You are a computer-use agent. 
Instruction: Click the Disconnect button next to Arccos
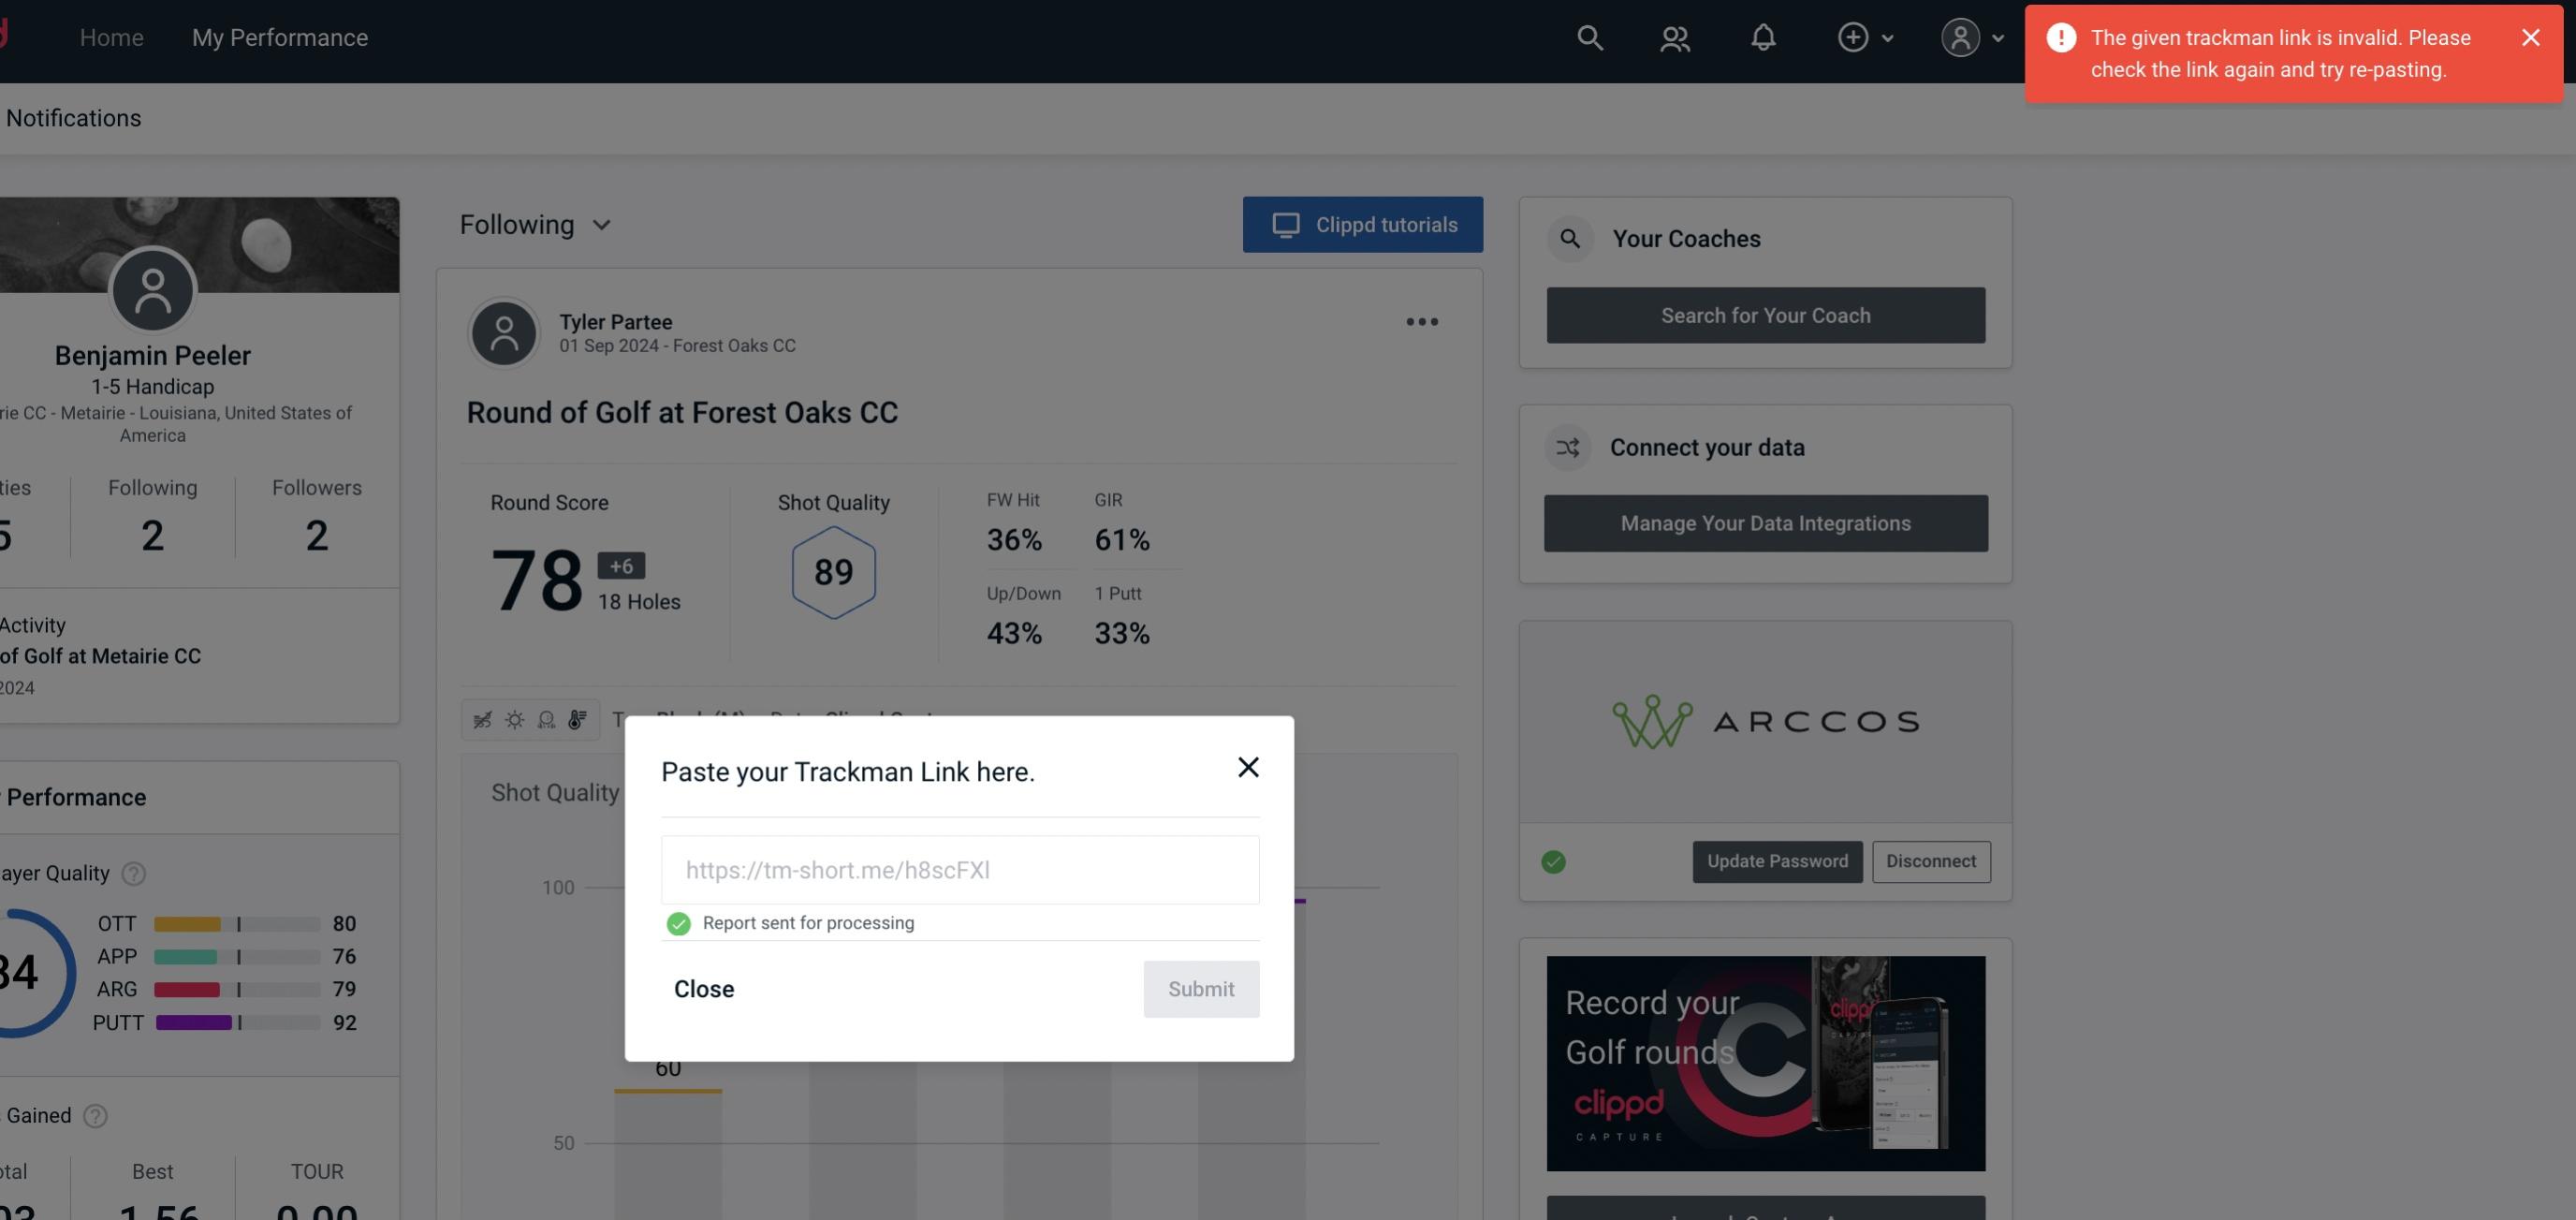click(x=1932, y=860)
